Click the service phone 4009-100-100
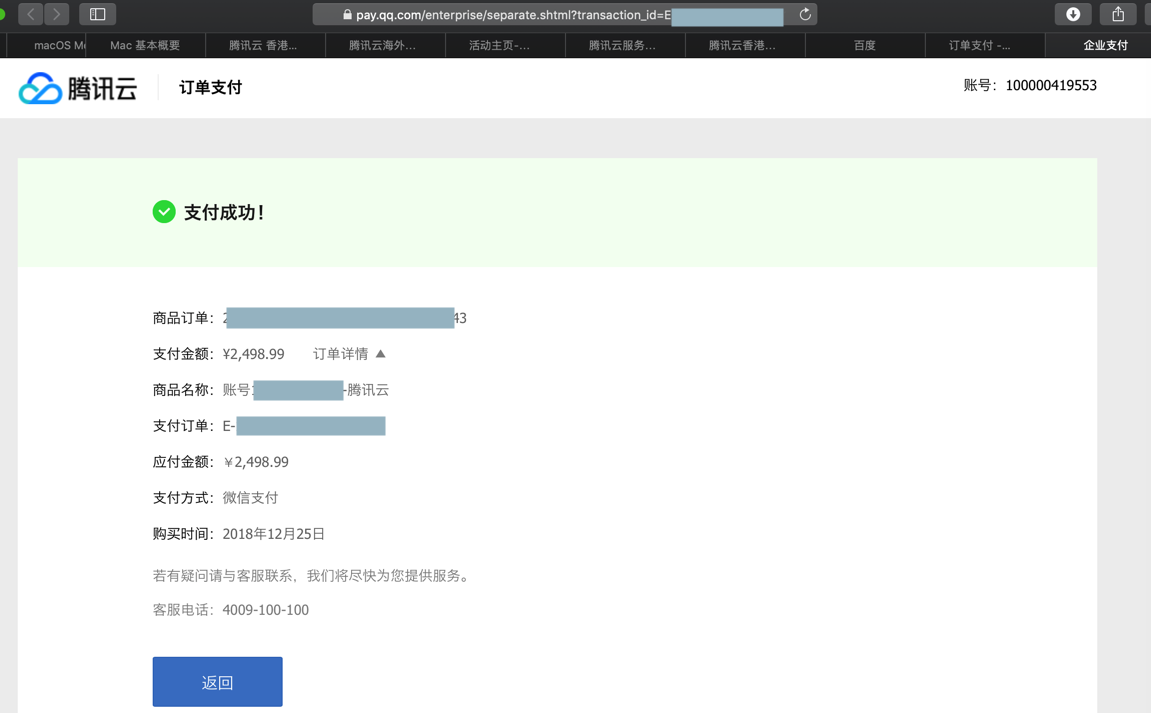1151x713 pixels. point(266,610)
